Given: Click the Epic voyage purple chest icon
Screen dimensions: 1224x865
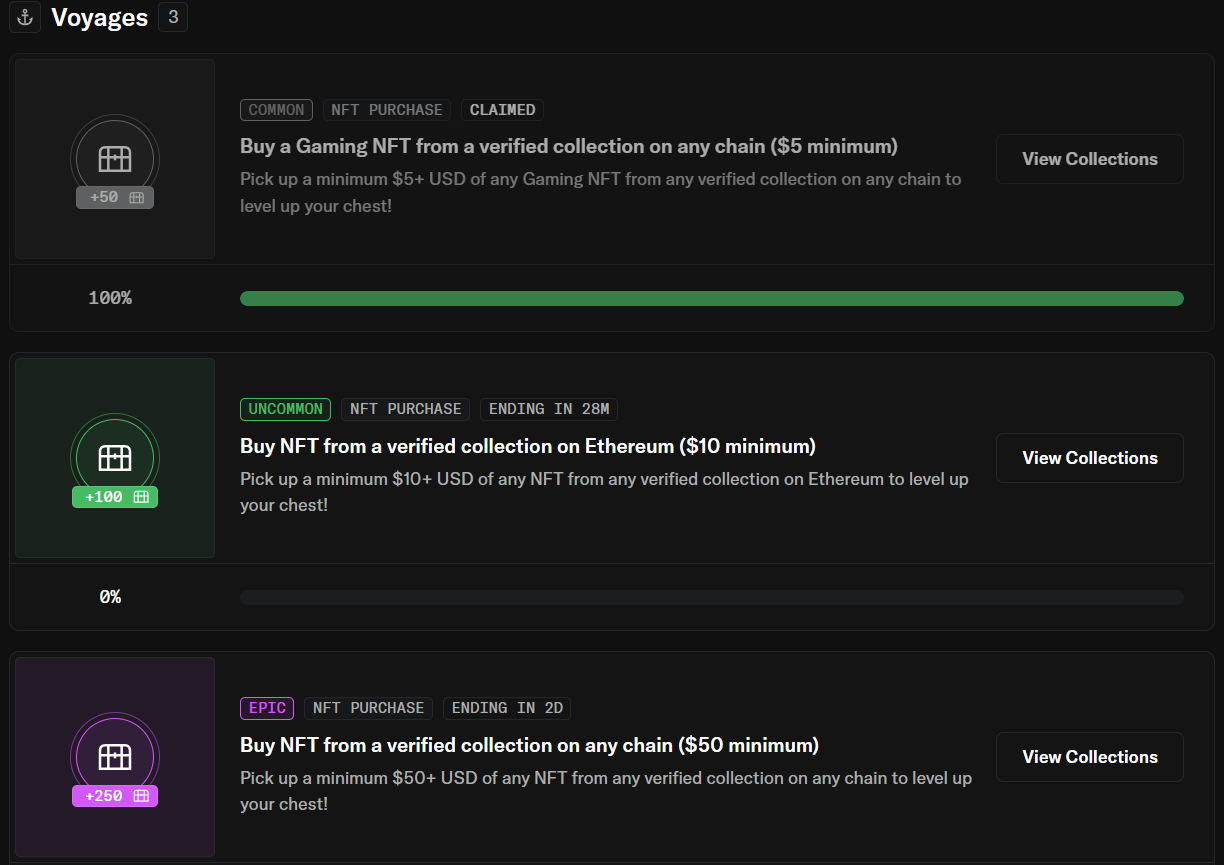Looking at the screenshot, I should click(115, 756).
